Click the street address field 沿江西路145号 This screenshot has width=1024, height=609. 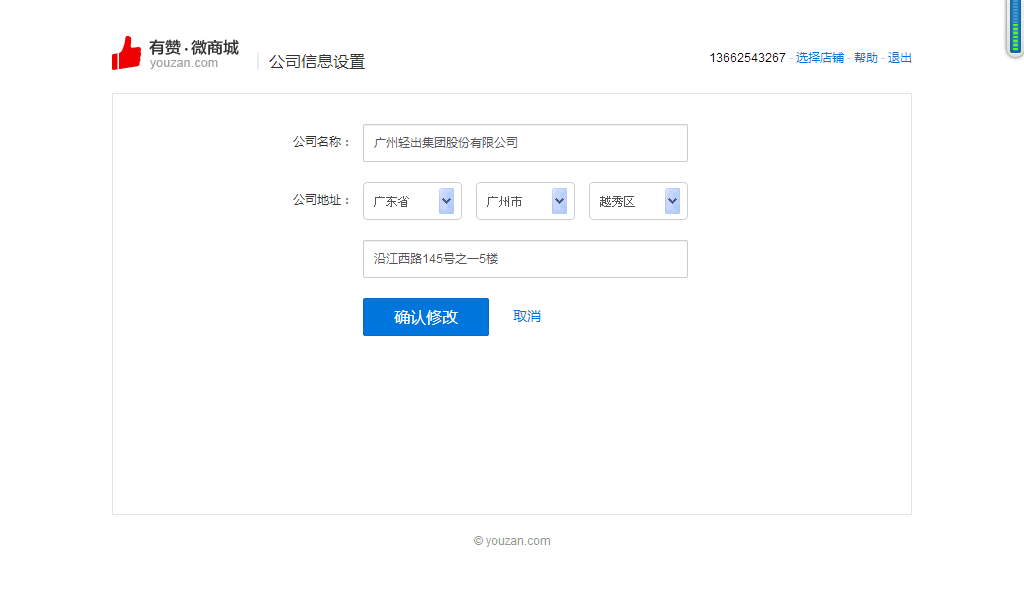525,259
